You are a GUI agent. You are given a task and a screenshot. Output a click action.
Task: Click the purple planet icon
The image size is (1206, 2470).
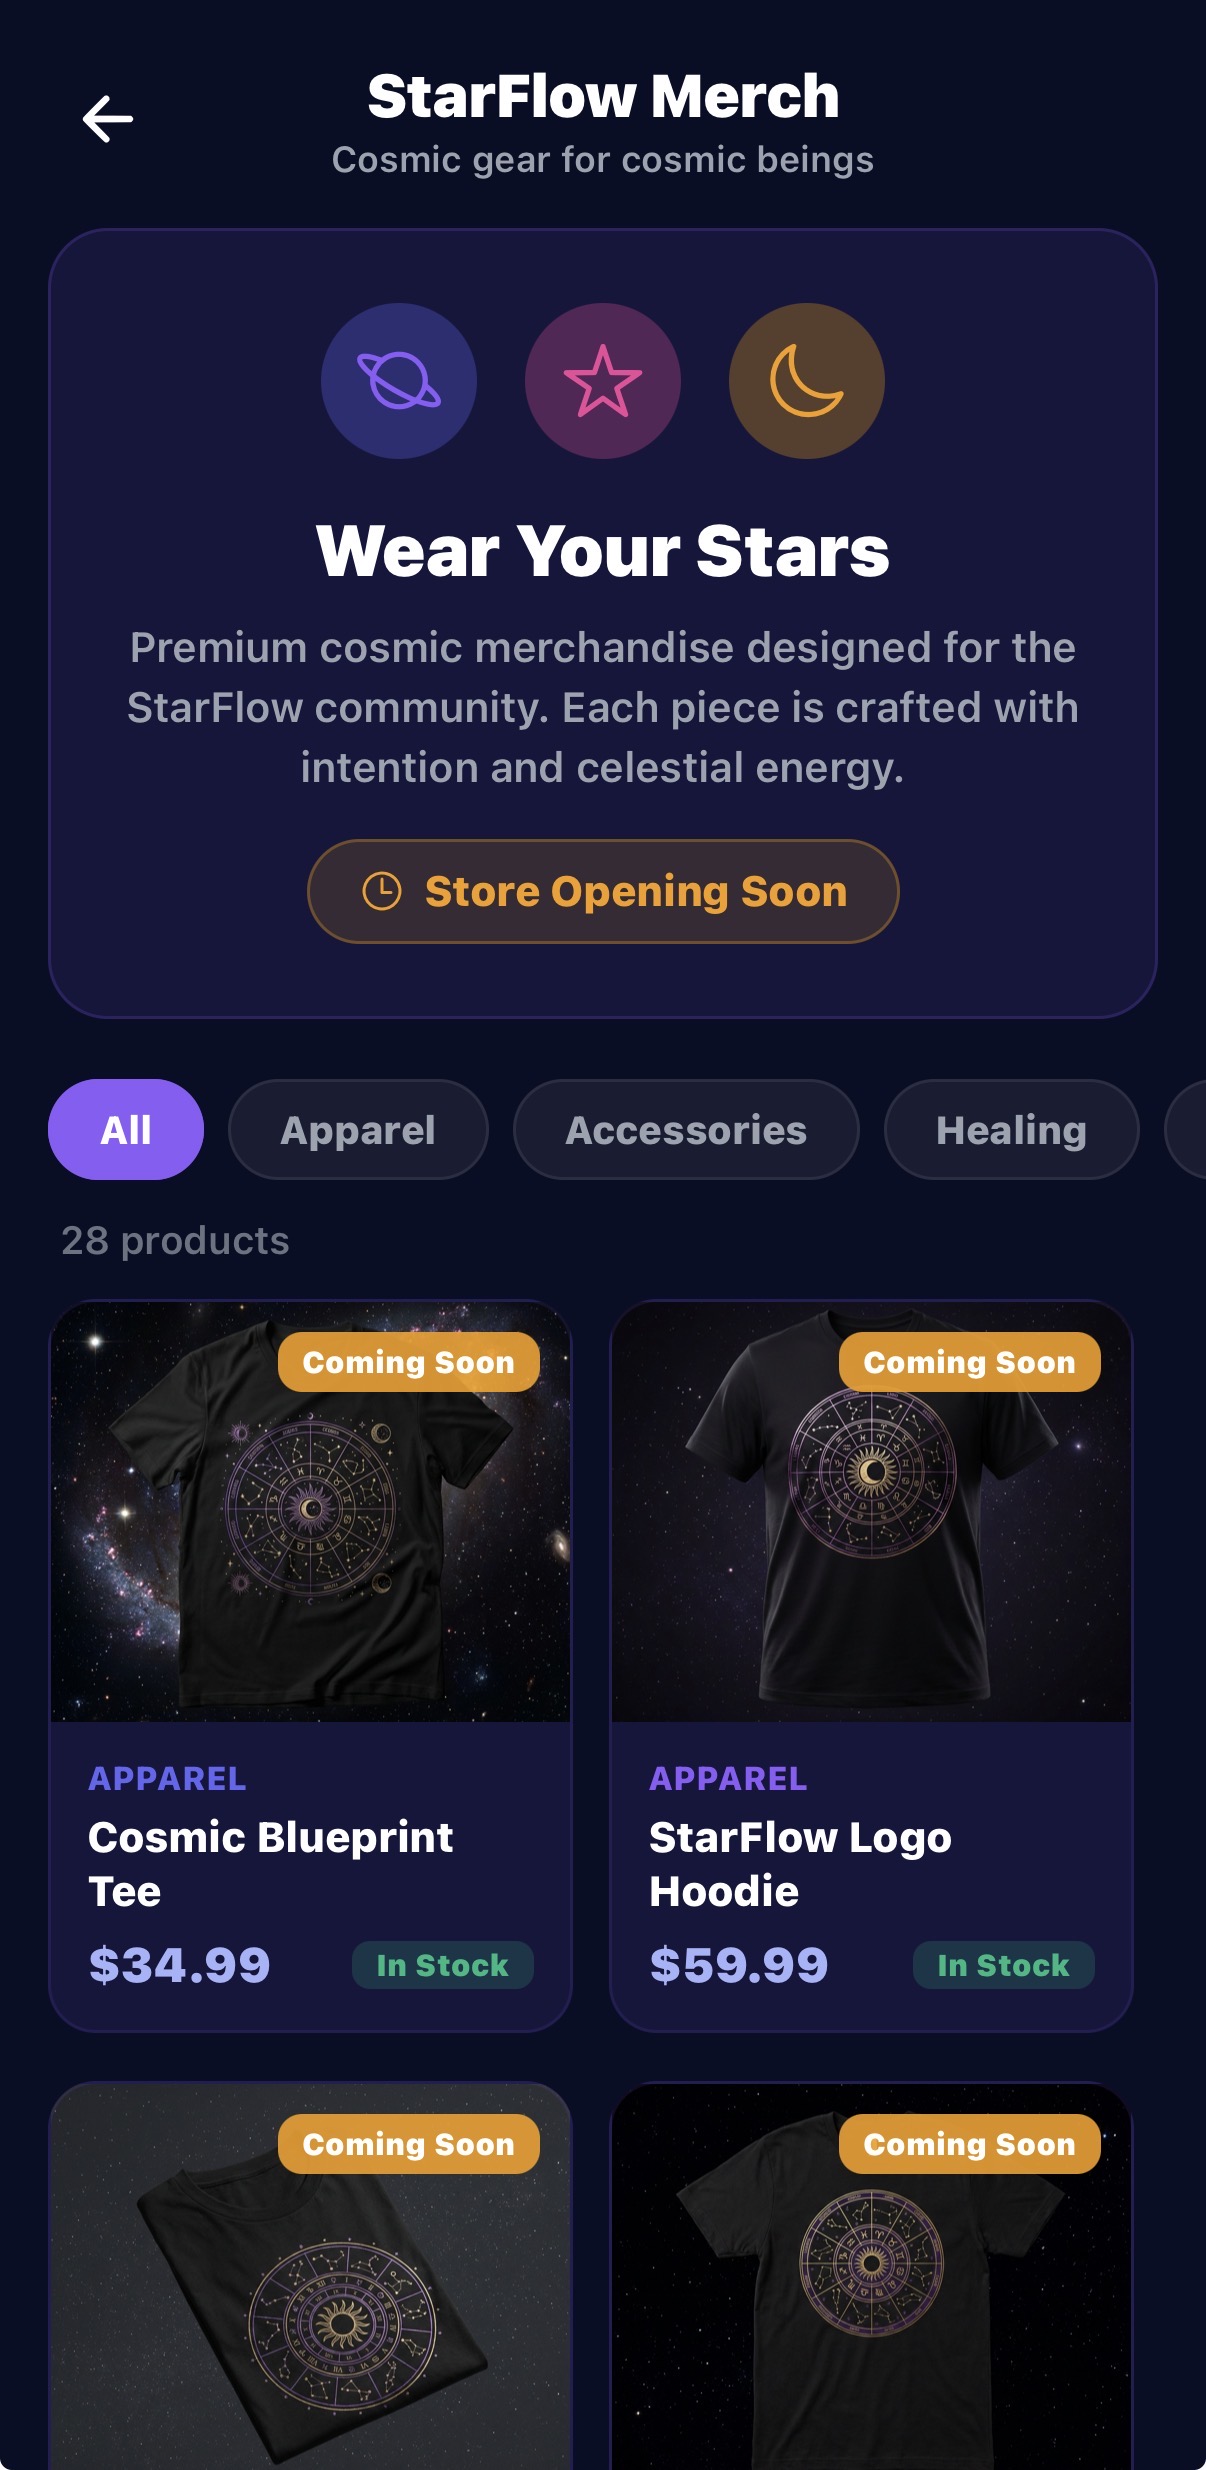tap(396, 381)
